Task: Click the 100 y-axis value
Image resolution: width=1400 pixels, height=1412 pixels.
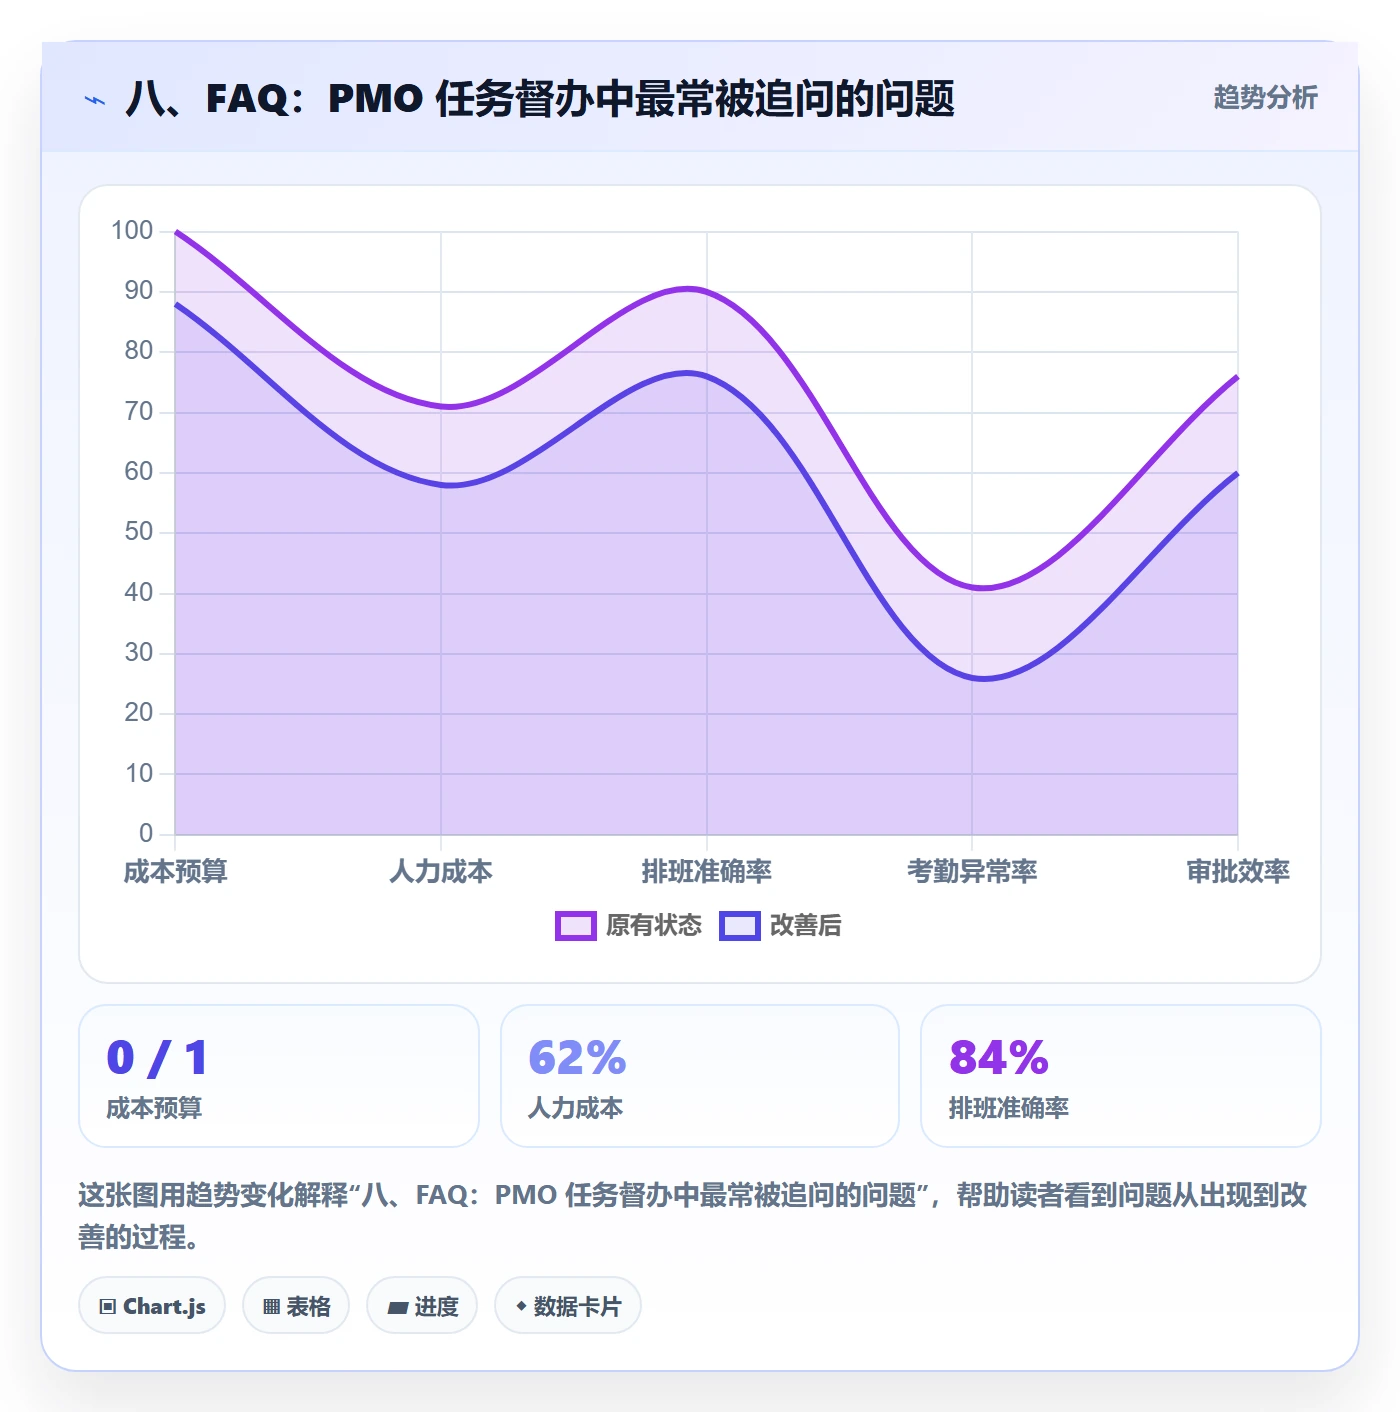Action: (132, 231)
